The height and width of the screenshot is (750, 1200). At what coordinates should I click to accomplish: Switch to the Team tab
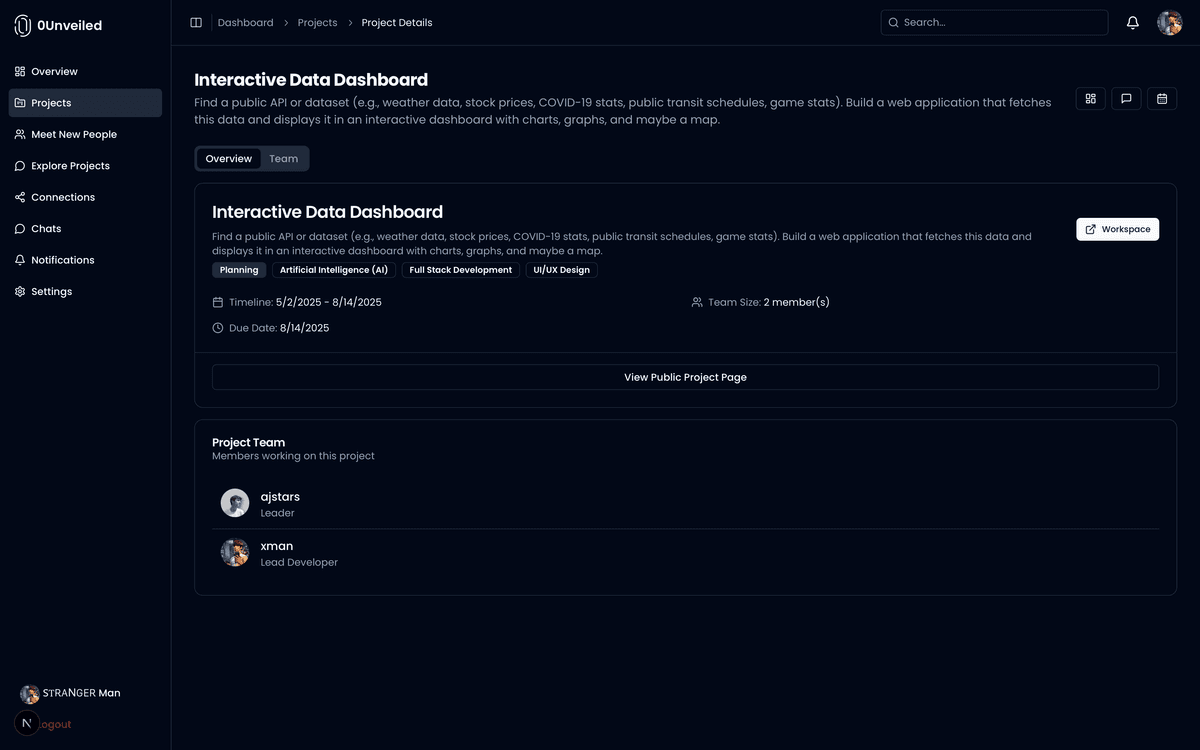[x=283, y=159]
